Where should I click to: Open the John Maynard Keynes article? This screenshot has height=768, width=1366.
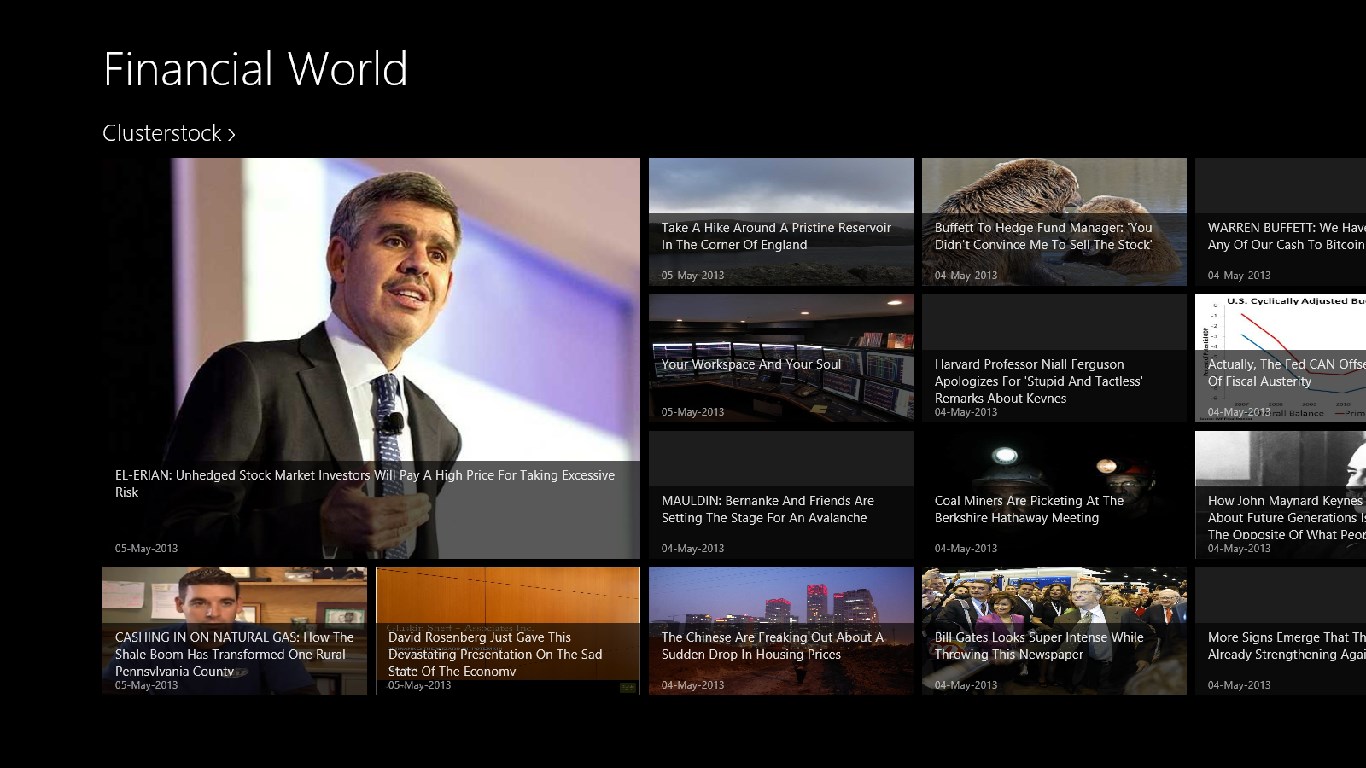click(x=1285, y=517)
